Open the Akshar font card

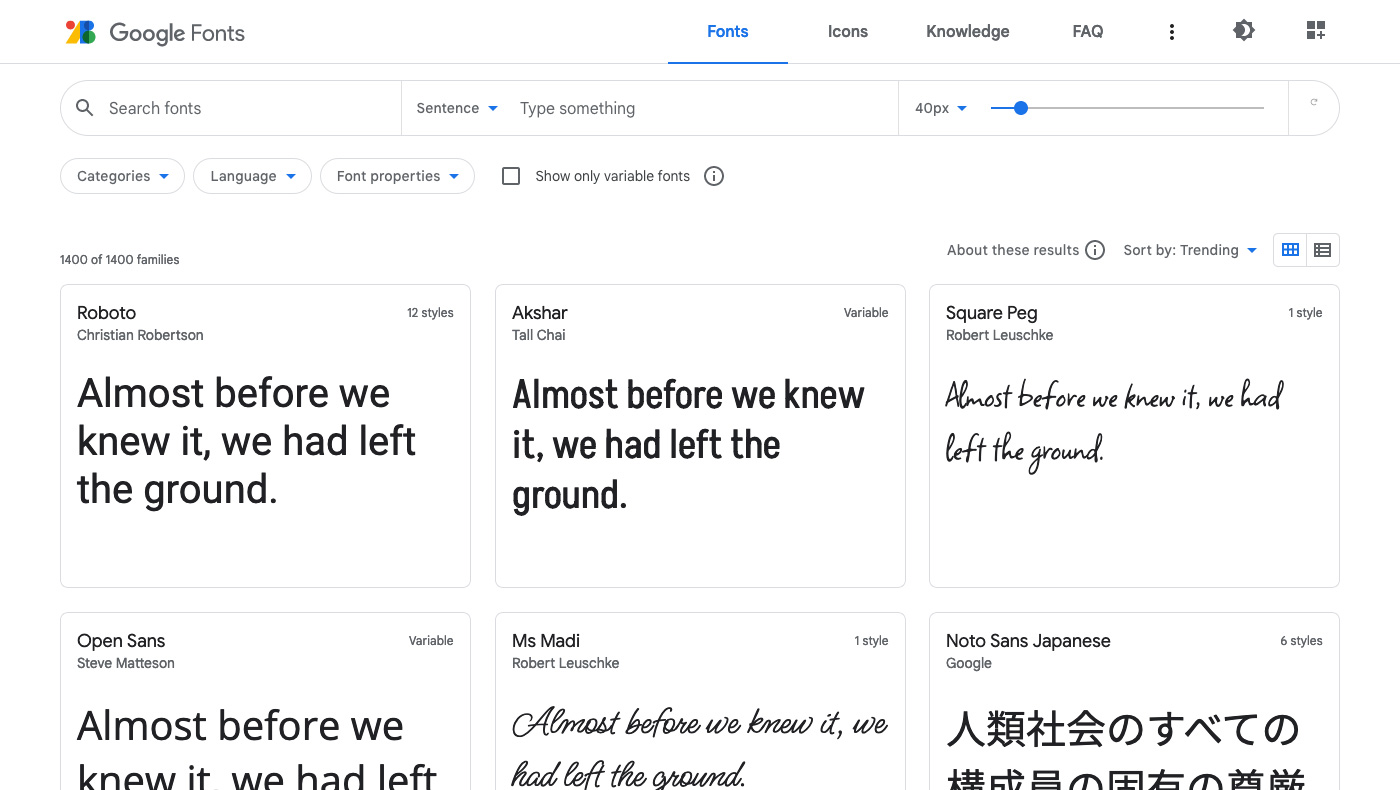coord(700,436)
